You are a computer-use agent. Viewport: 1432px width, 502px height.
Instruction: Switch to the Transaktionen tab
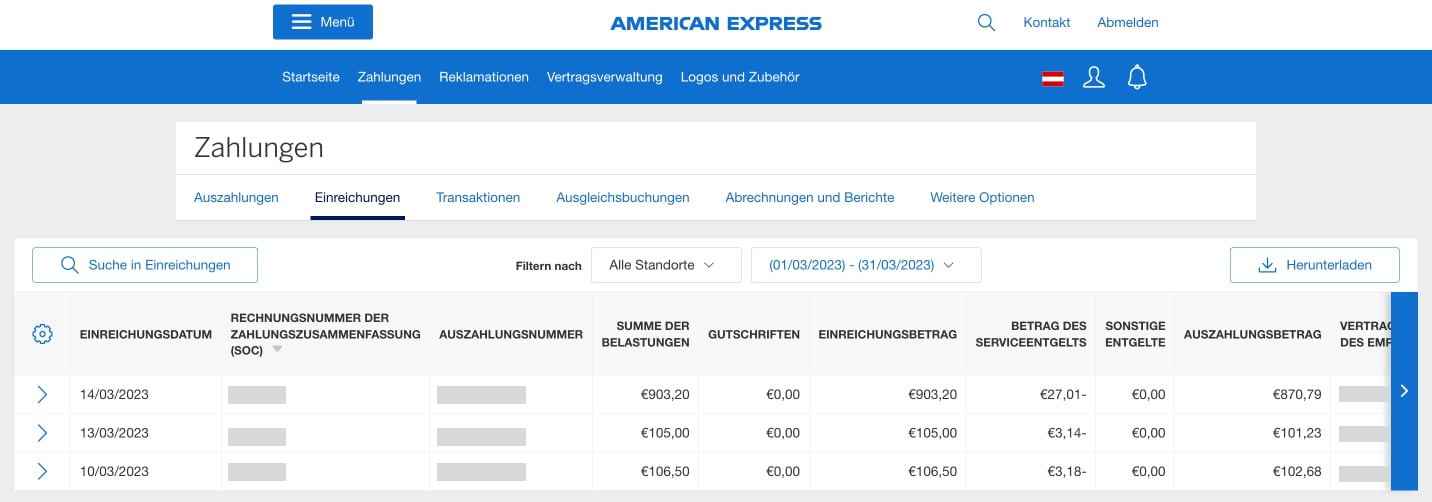pyautogui.click(x=478, y=197)
